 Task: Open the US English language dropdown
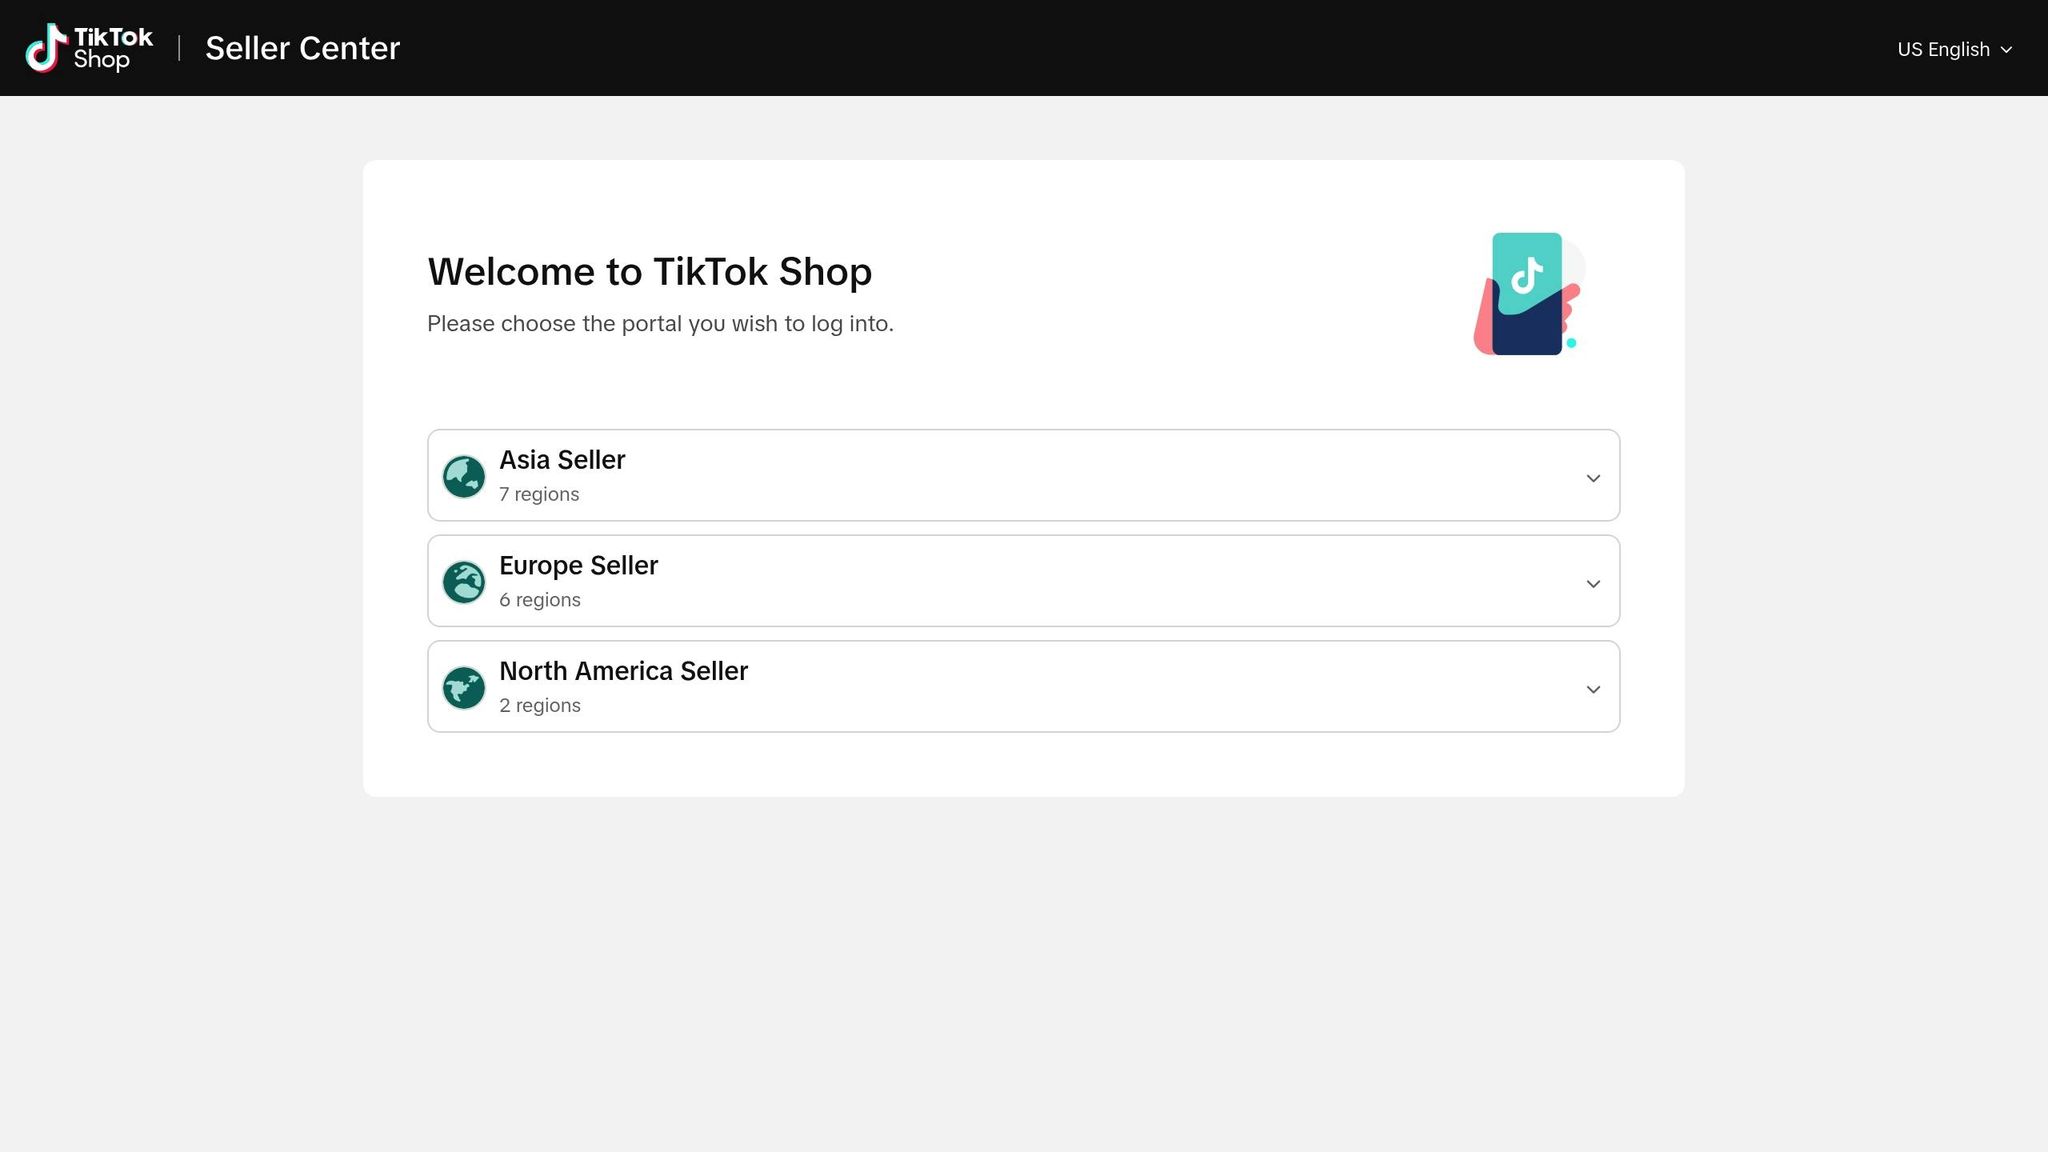coord(1943,49)
